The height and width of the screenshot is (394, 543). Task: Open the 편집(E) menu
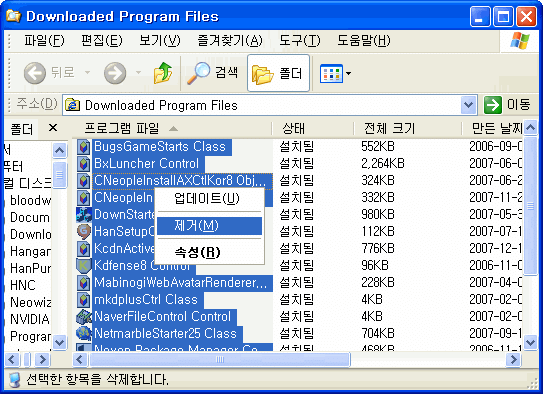102,41
